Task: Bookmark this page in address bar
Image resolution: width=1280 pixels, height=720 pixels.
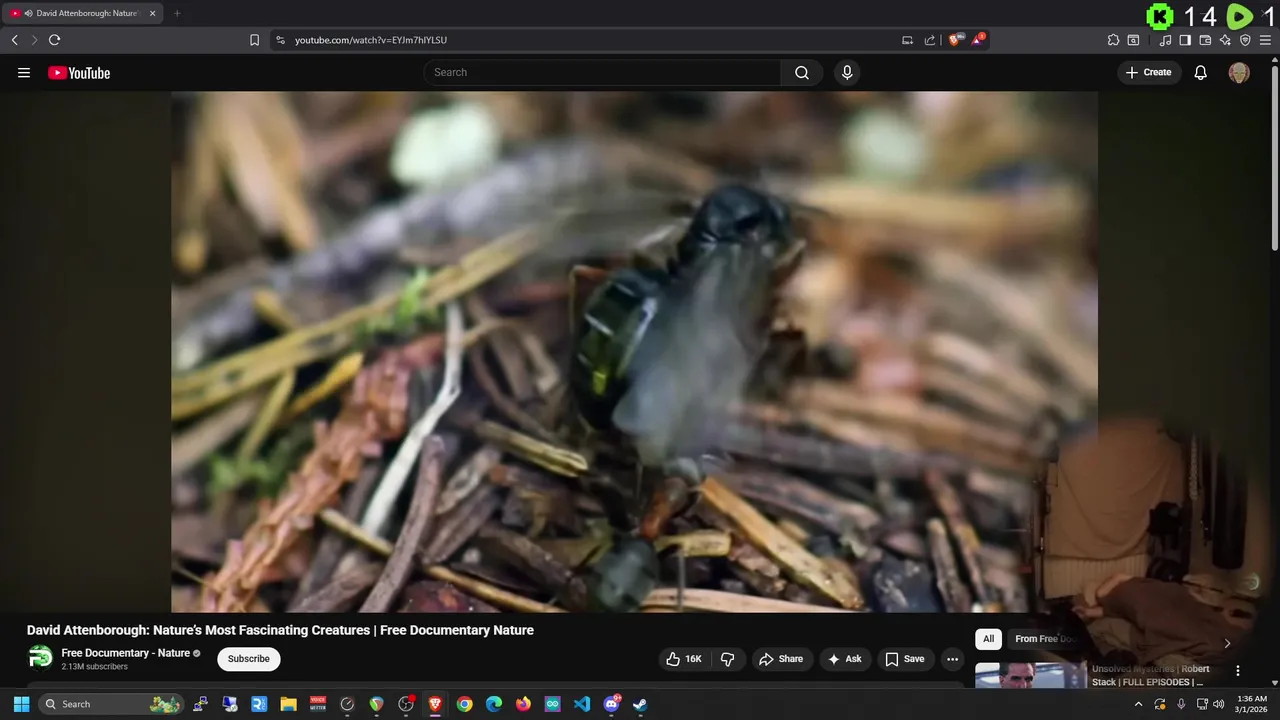Action: tap(254, 40)
